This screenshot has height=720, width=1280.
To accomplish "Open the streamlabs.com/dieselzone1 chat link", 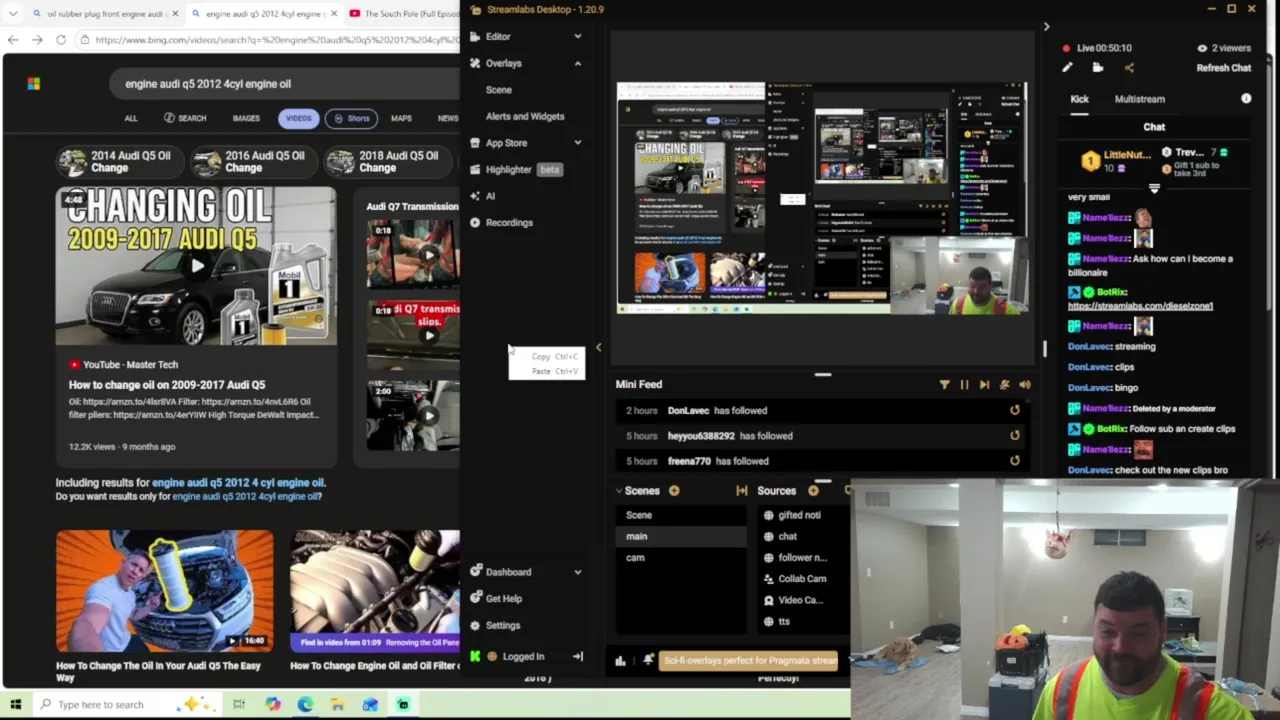I will pos(1140,306).
